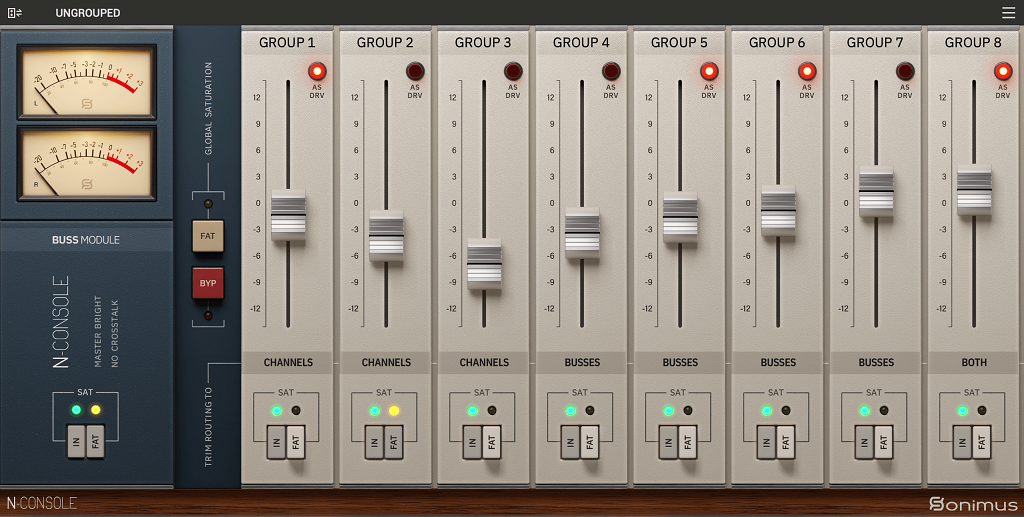Toggle Group 8 SAT IN switch

[x=962, y=442]
